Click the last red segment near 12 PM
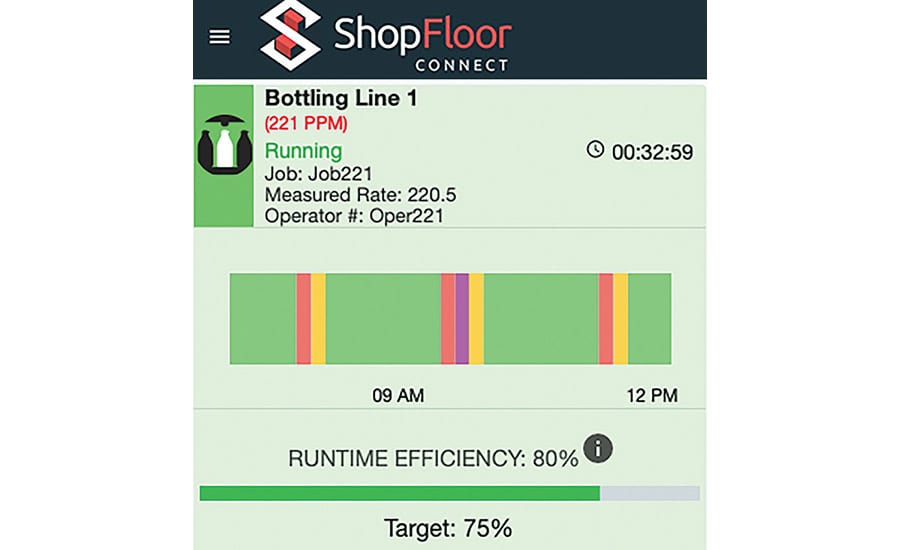 606,319
